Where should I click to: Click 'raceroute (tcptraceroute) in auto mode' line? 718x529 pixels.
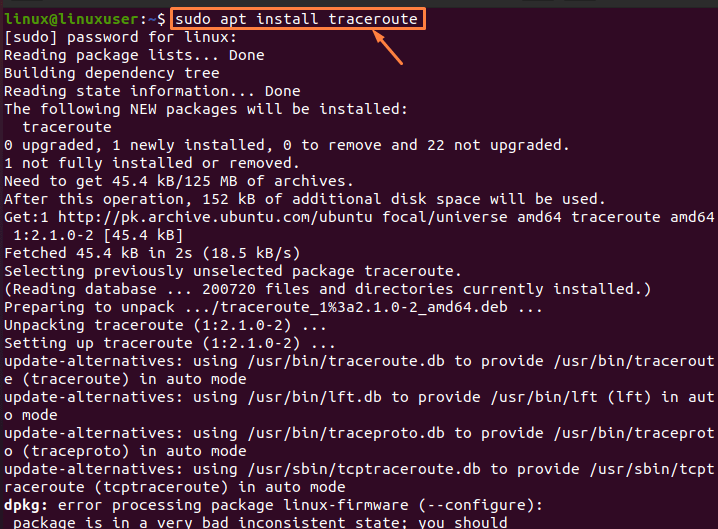click(174, 487)
